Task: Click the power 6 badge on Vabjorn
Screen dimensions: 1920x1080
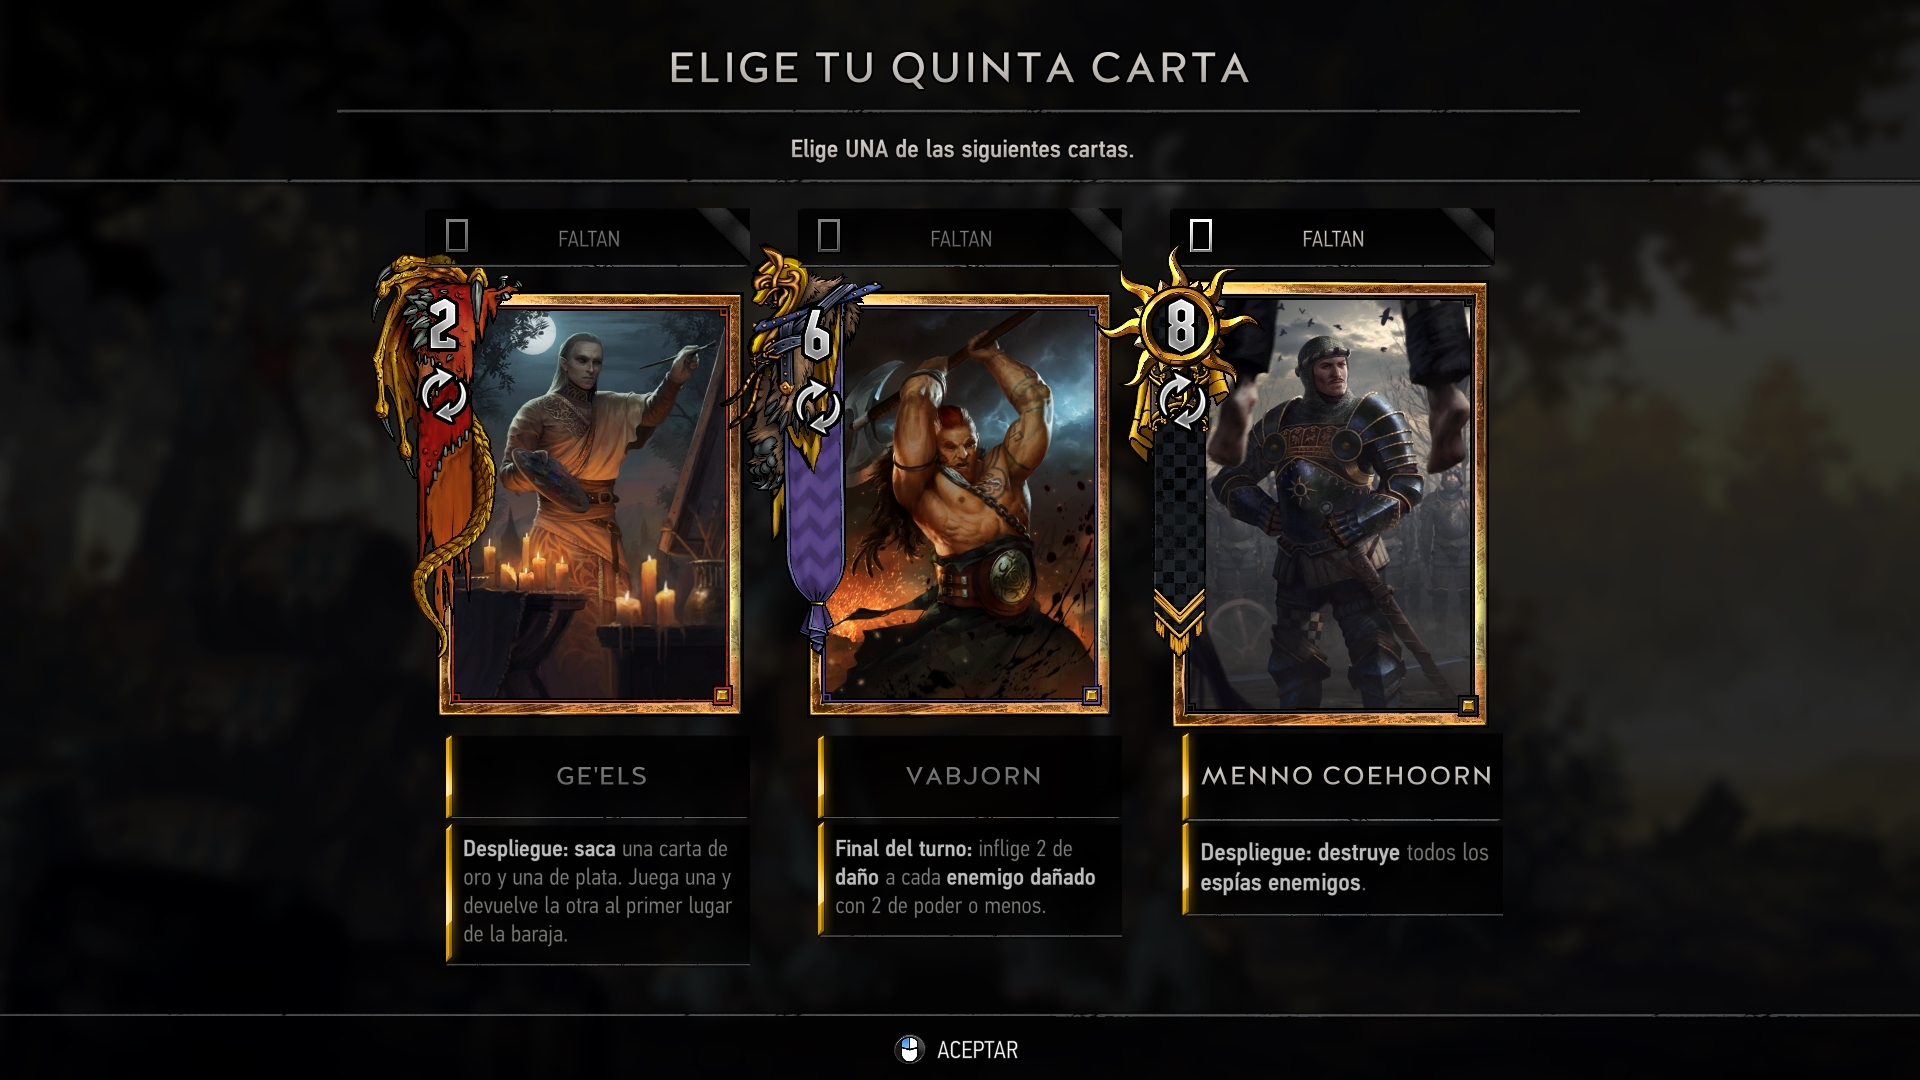Action: (x=817, y=335)
